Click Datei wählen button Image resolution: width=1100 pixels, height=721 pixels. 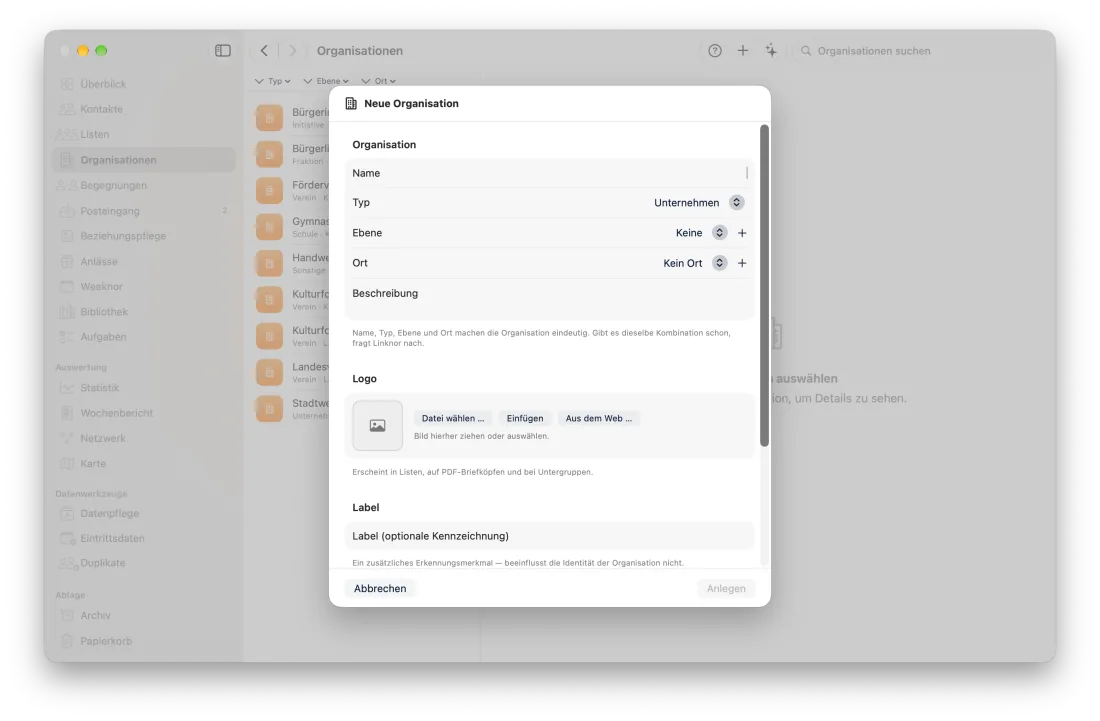tap(453, 419)
